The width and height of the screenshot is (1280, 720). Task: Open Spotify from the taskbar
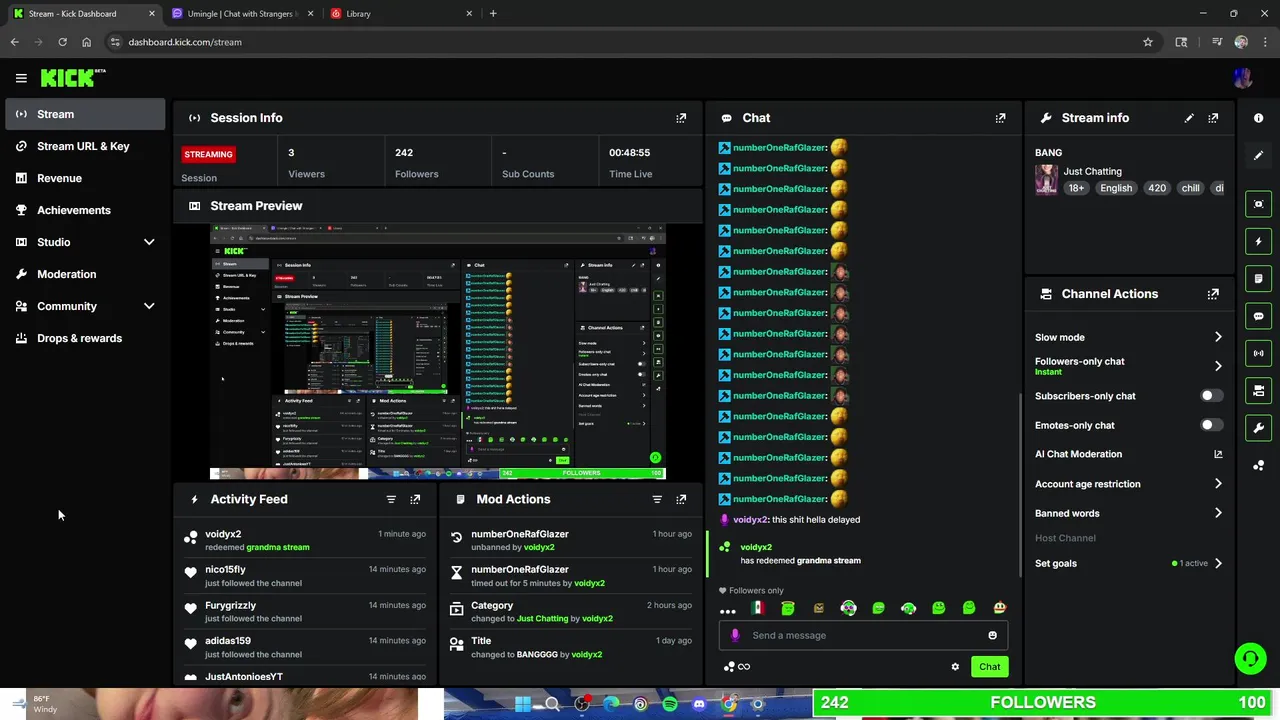click(x=670, y=704)
